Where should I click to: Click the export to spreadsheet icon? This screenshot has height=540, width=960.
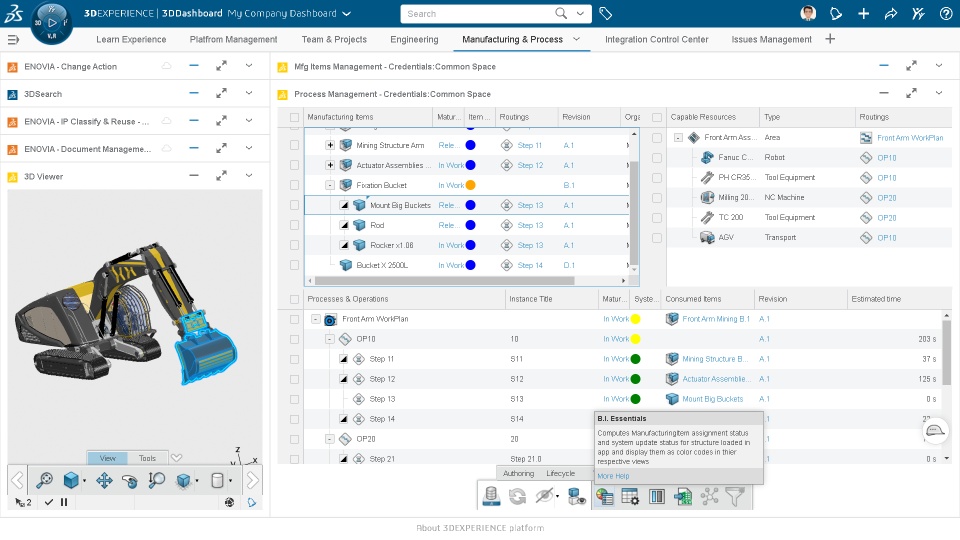click(x=683, y=496)
